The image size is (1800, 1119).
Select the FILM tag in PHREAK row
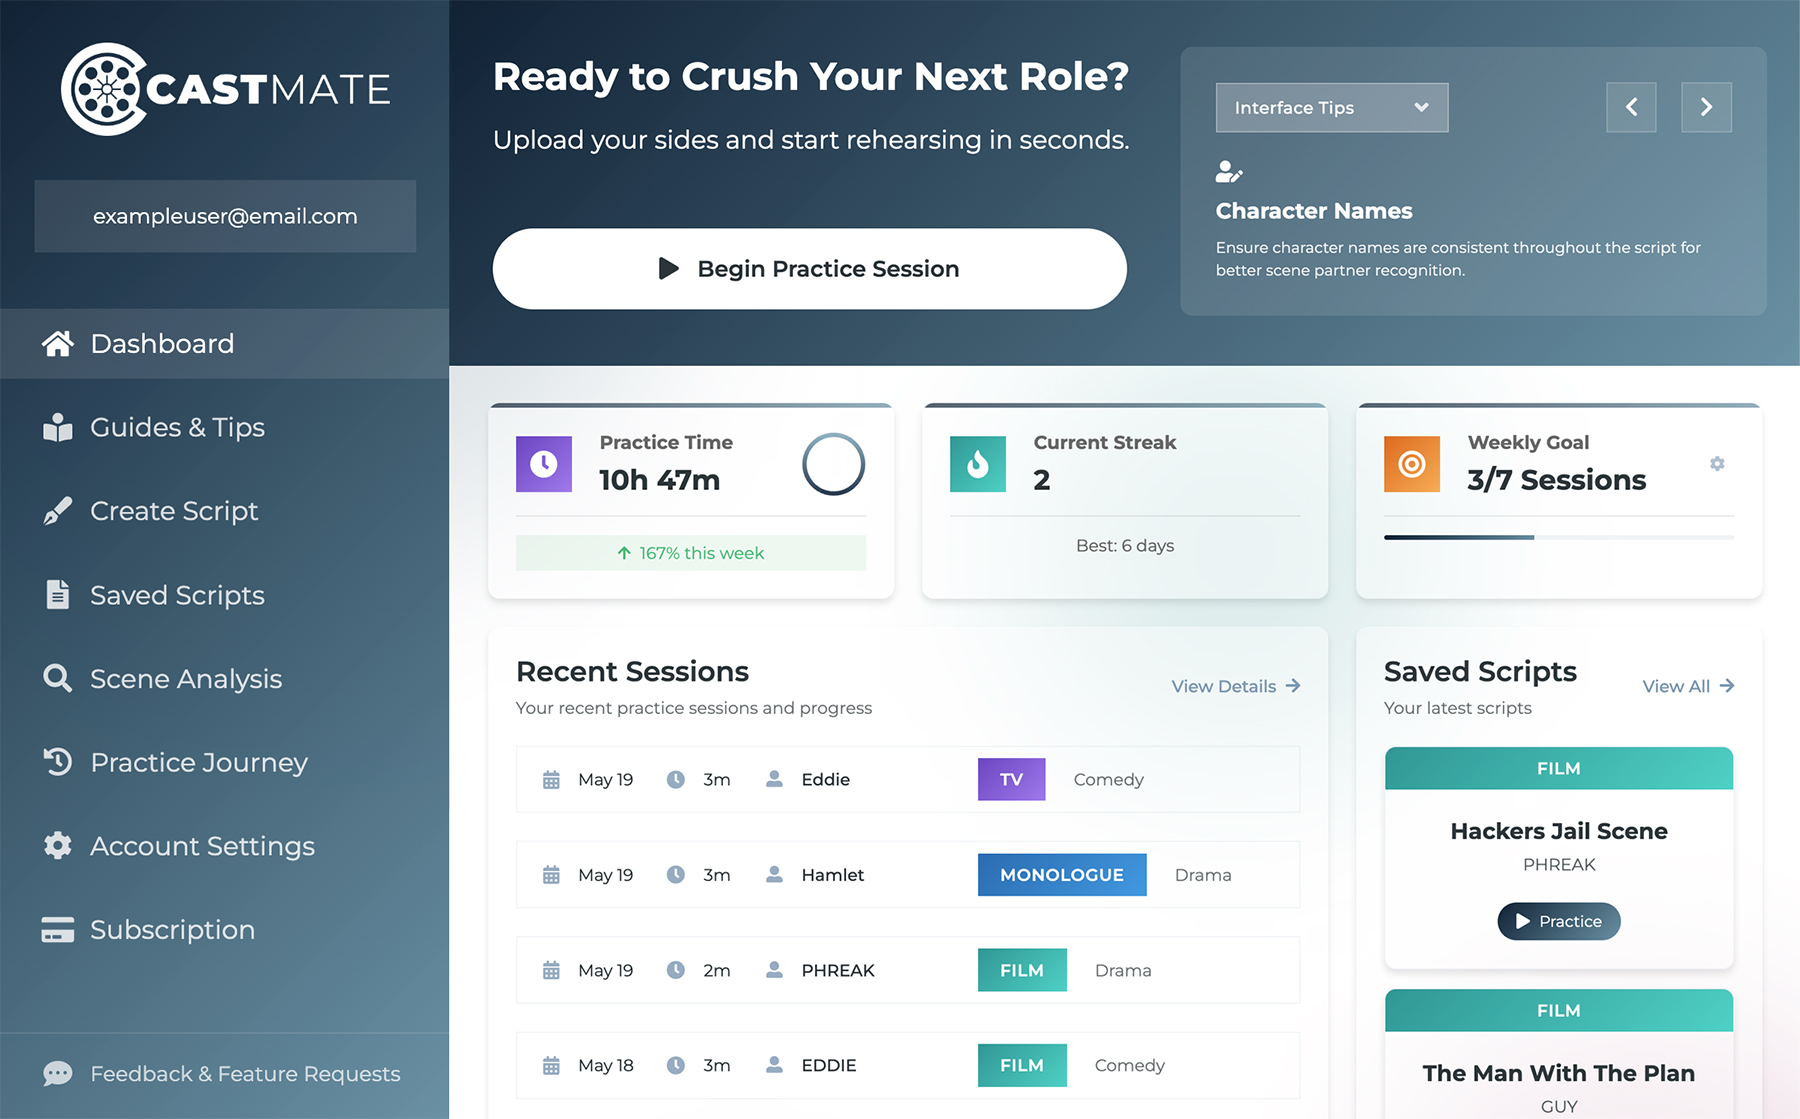[x=1022, y=970]
